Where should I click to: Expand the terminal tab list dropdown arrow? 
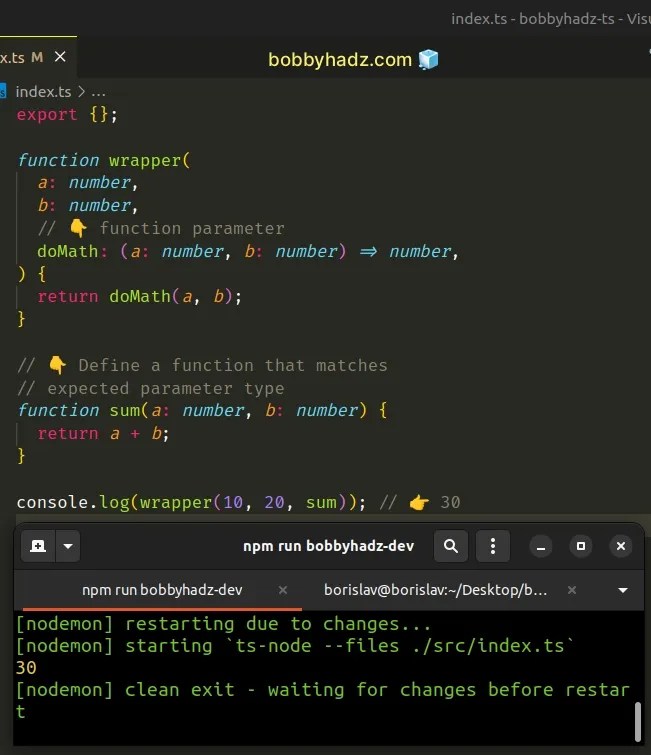(623, 590)
